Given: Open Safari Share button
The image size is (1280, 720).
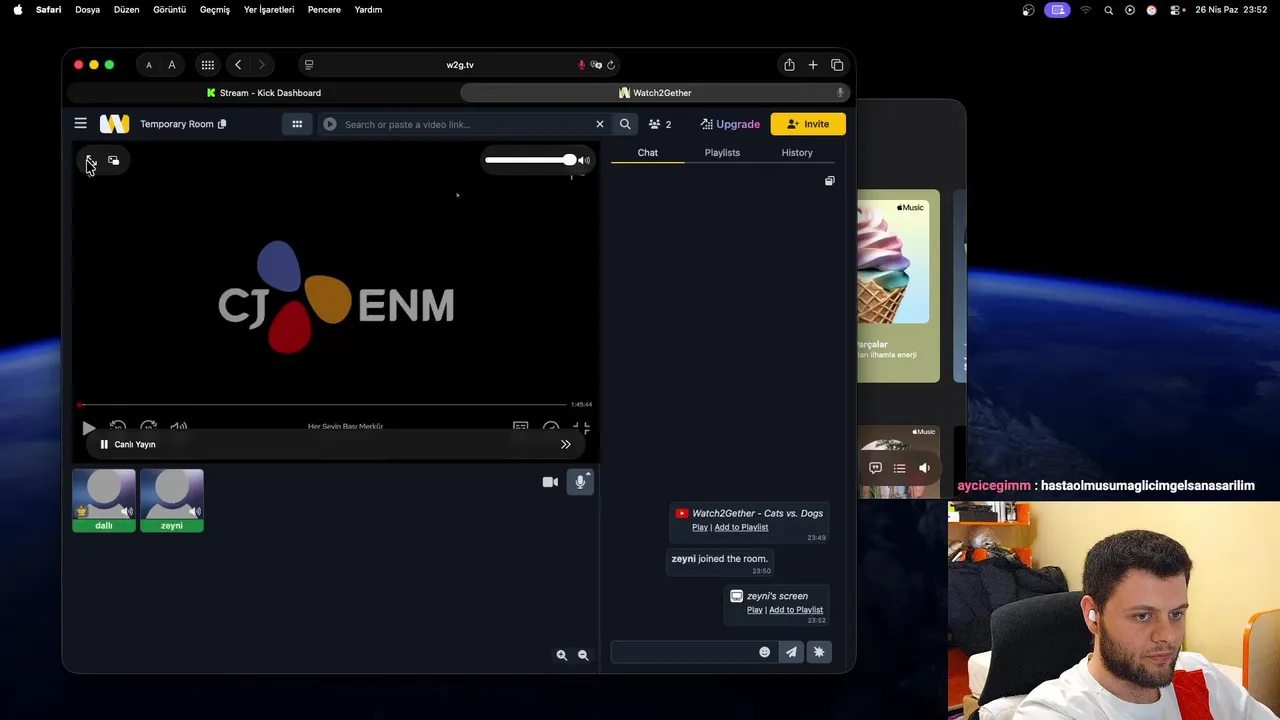Looking at the screenshot, I should point(789,65).
